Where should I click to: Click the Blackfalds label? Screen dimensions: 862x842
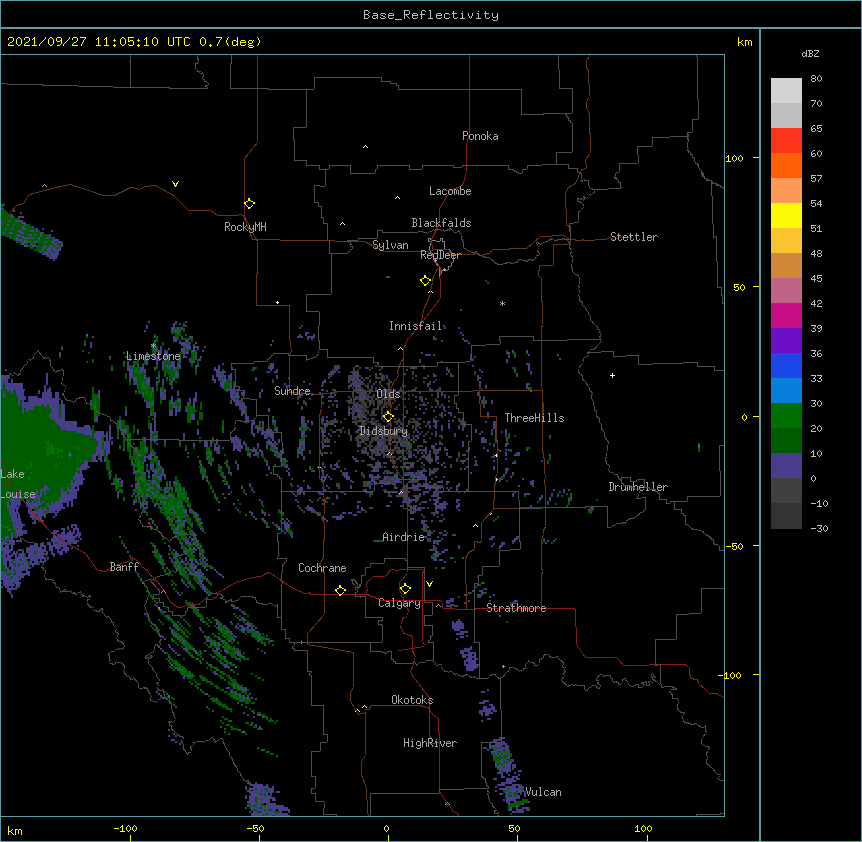pos(441,223)
